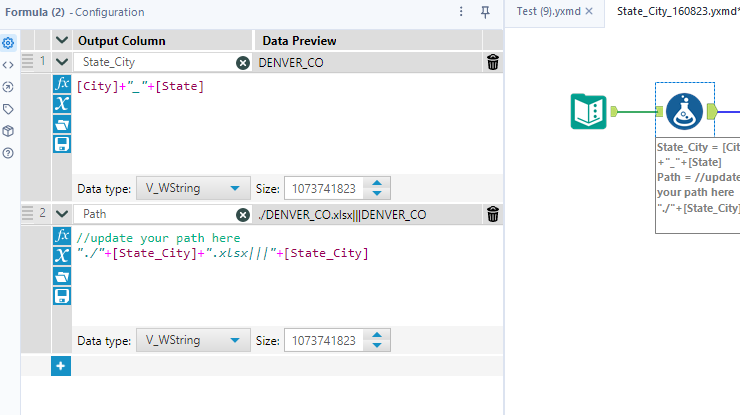Screen dimensions: 740x415
Task: Pin the Configuration window
Action: tap(485, 12)
